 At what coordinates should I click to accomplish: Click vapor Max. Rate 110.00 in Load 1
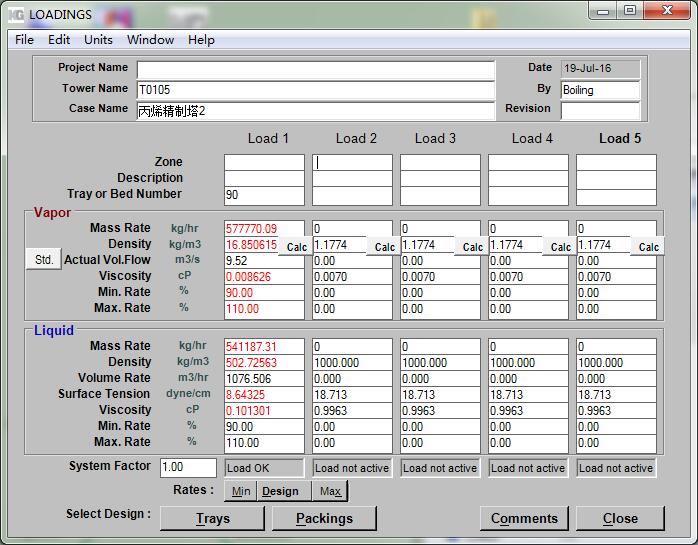(264, 309)
